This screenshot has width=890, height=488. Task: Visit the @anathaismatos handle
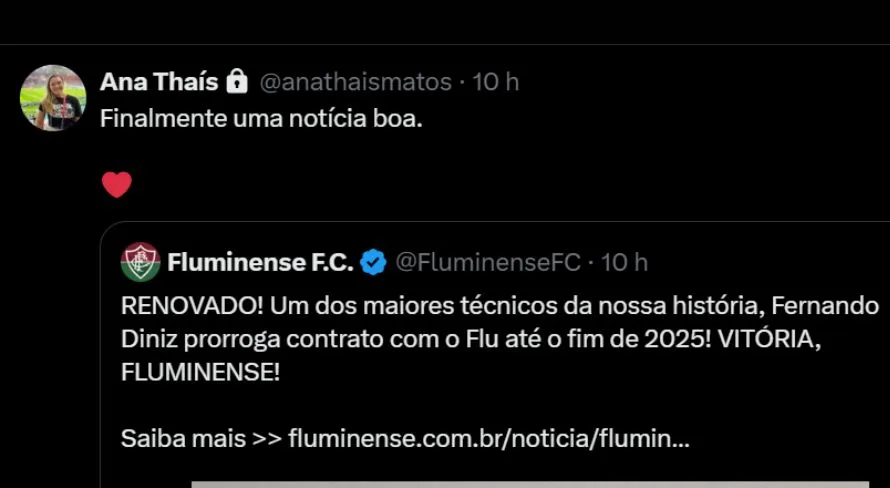tap(355, 81)
